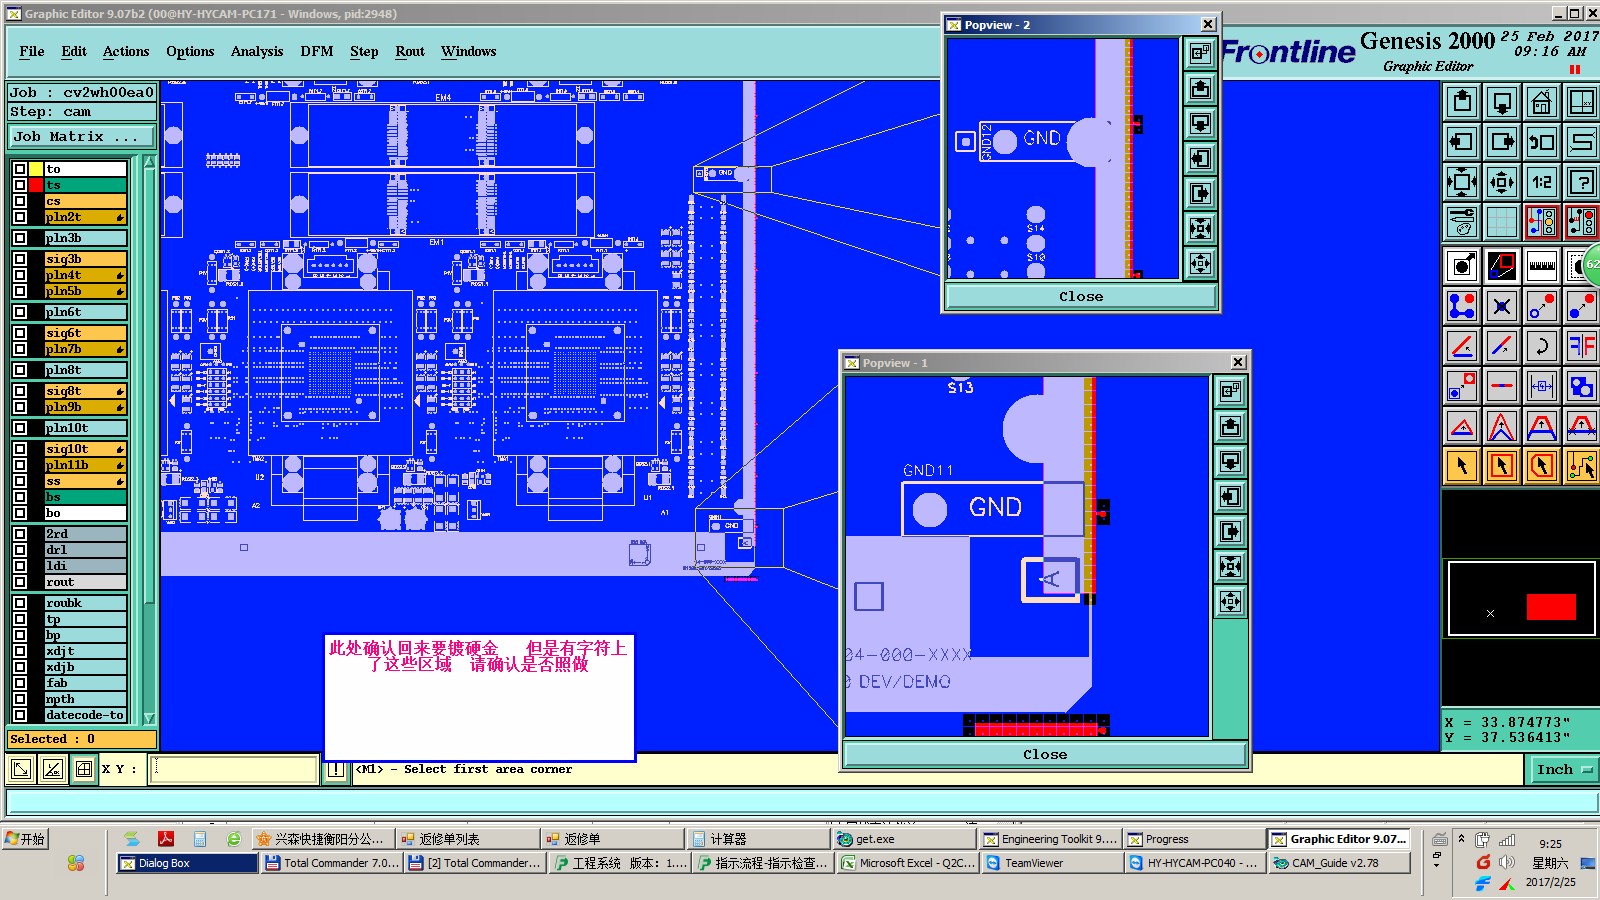Click top icon in Popview - 1 toolbar
Screen dimensions: 1600x900
[1230, 391]
